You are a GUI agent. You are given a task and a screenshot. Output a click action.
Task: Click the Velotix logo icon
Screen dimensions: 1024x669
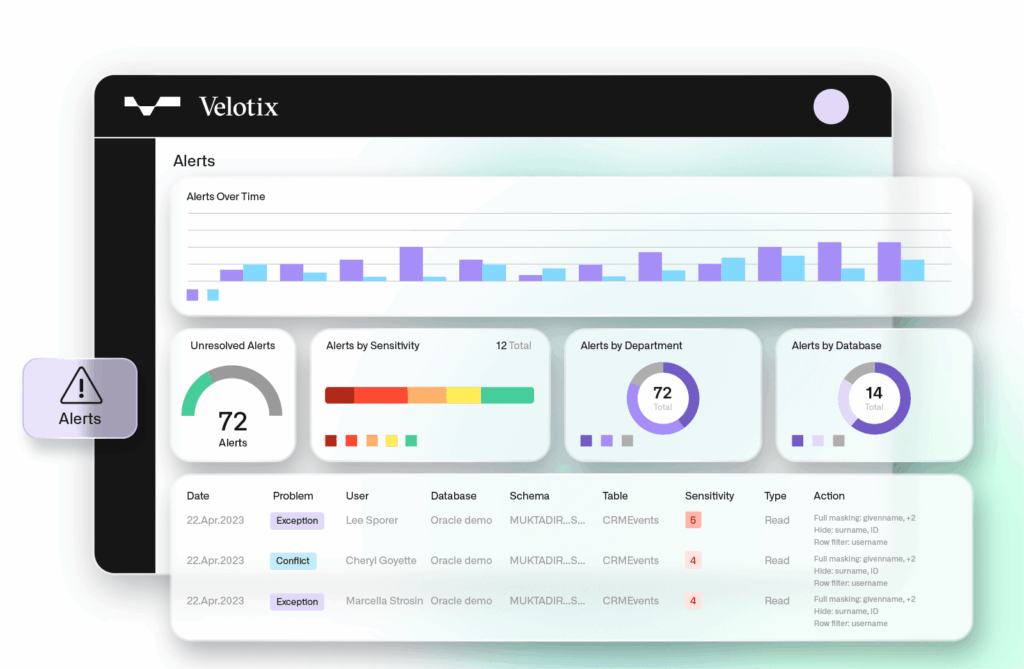[152, 106]
